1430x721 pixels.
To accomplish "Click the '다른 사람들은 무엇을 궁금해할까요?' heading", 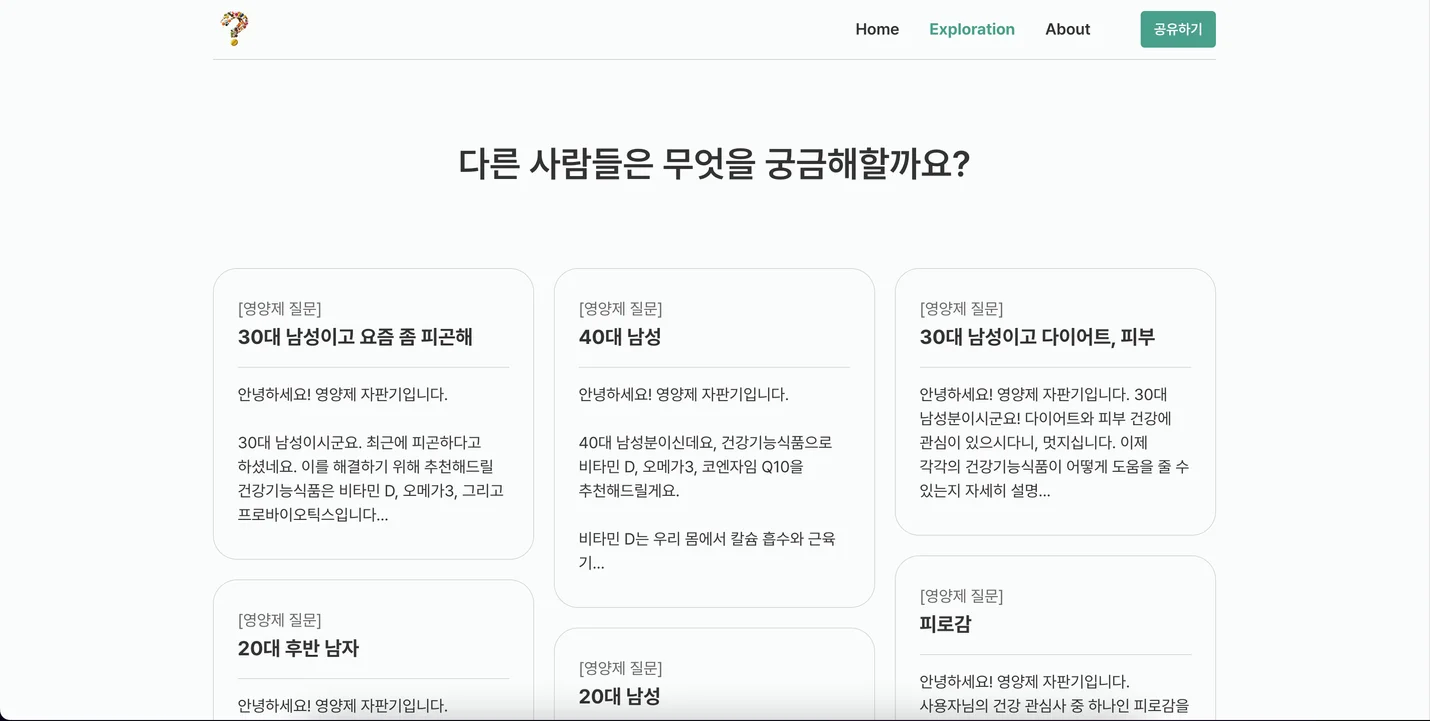I will 714,164.
